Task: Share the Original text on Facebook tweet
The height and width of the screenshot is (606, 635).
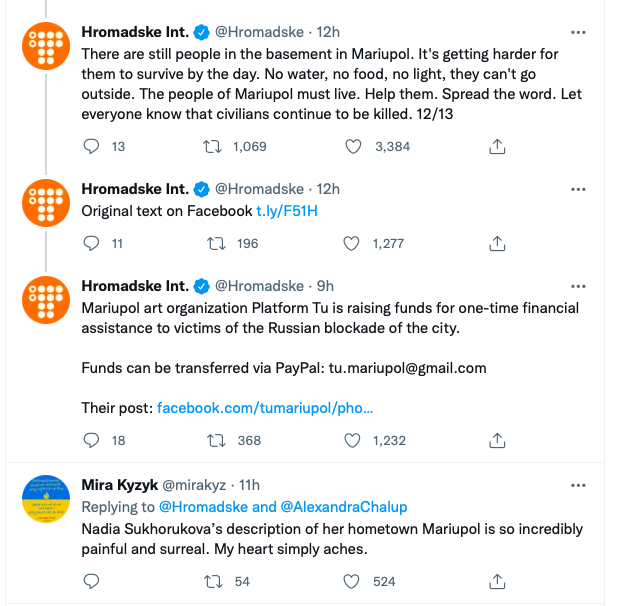Action: coord(497,243)
